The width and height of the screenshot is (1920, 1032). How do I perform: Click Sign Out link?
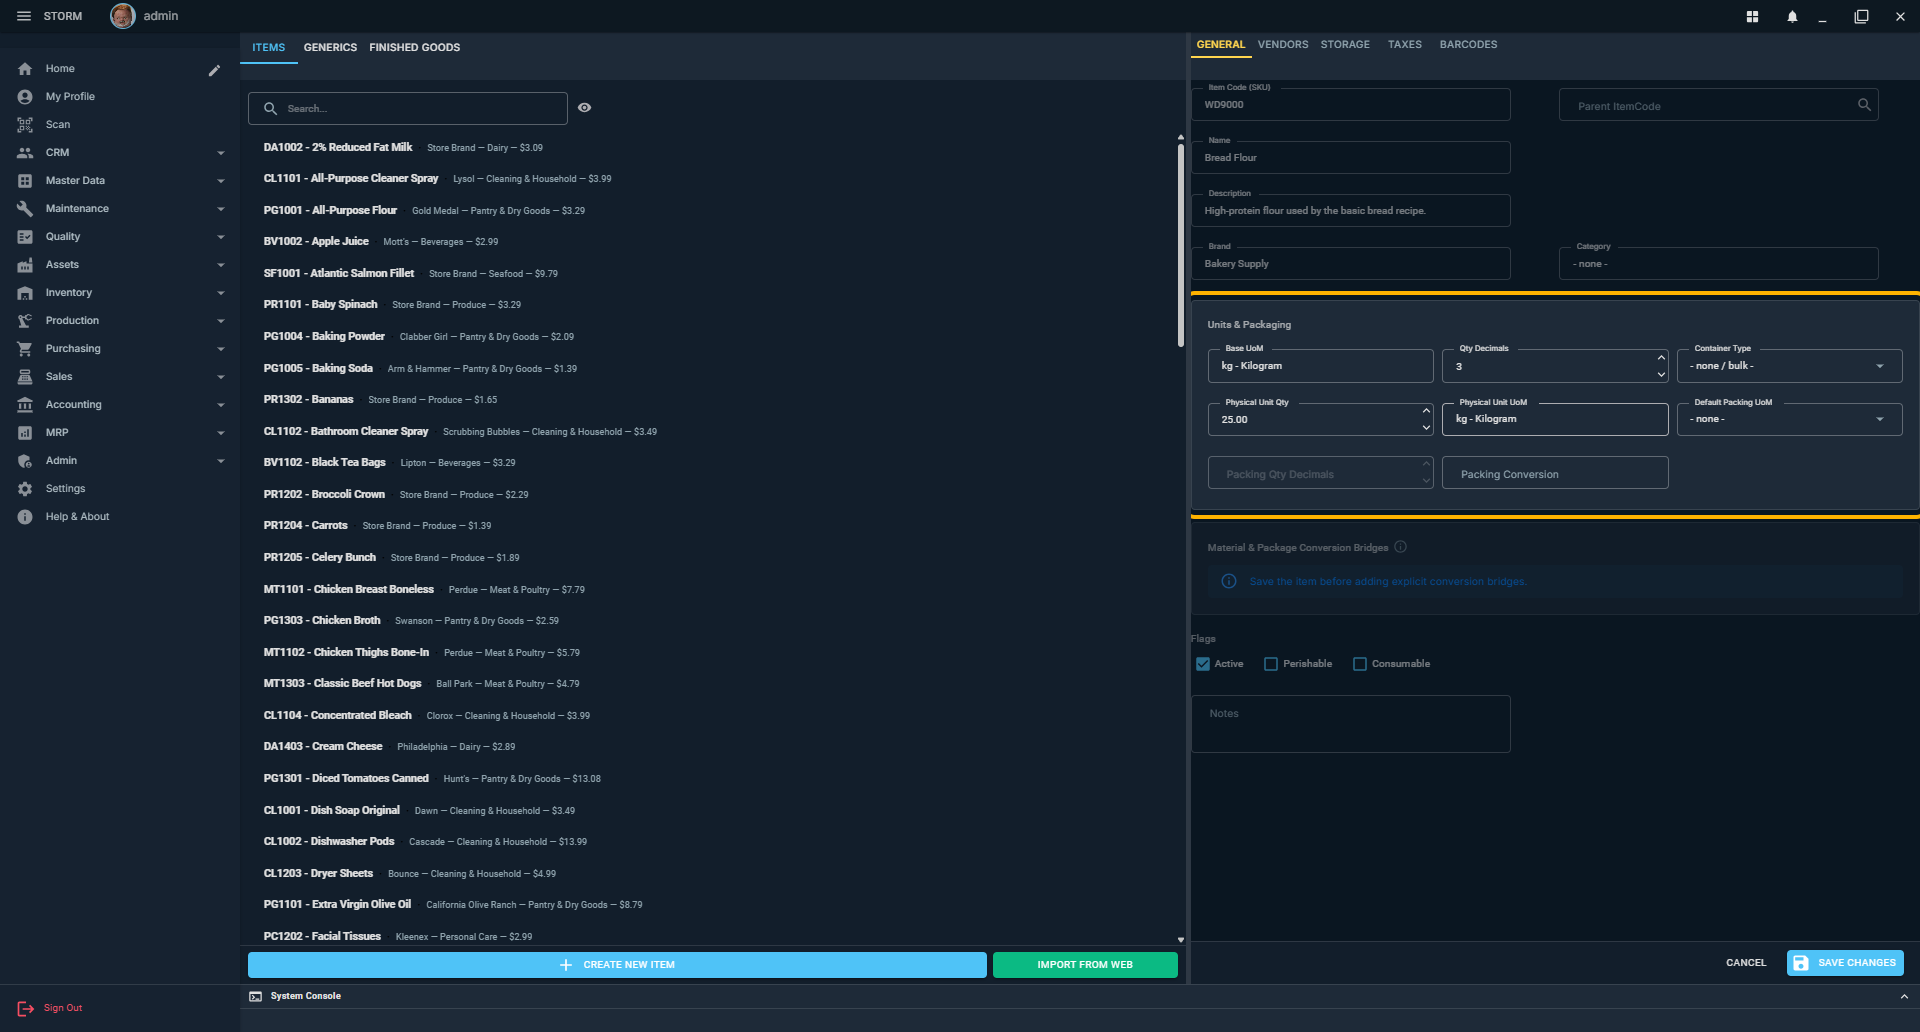coord(63,1008)
